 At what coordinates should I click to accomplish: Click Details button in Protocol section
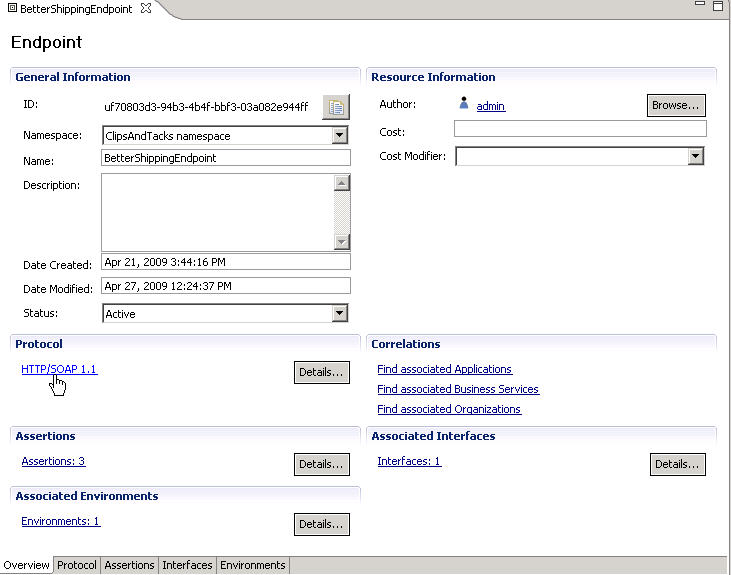321,372
